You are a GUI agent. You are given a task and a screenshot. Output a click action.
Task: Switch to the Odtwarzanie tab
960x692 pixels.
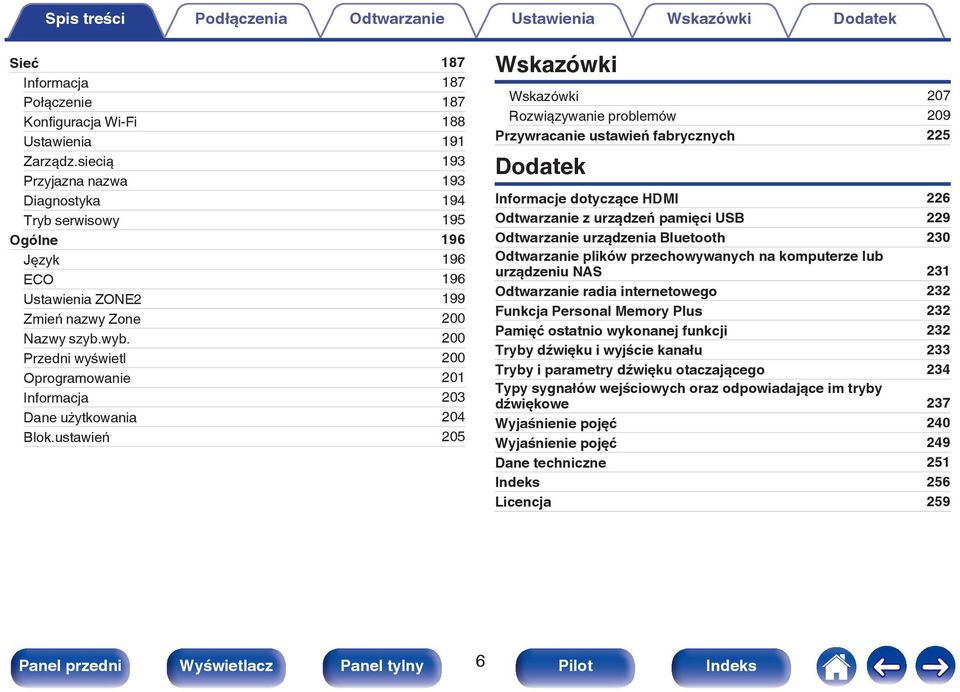(x=397, y=20)
